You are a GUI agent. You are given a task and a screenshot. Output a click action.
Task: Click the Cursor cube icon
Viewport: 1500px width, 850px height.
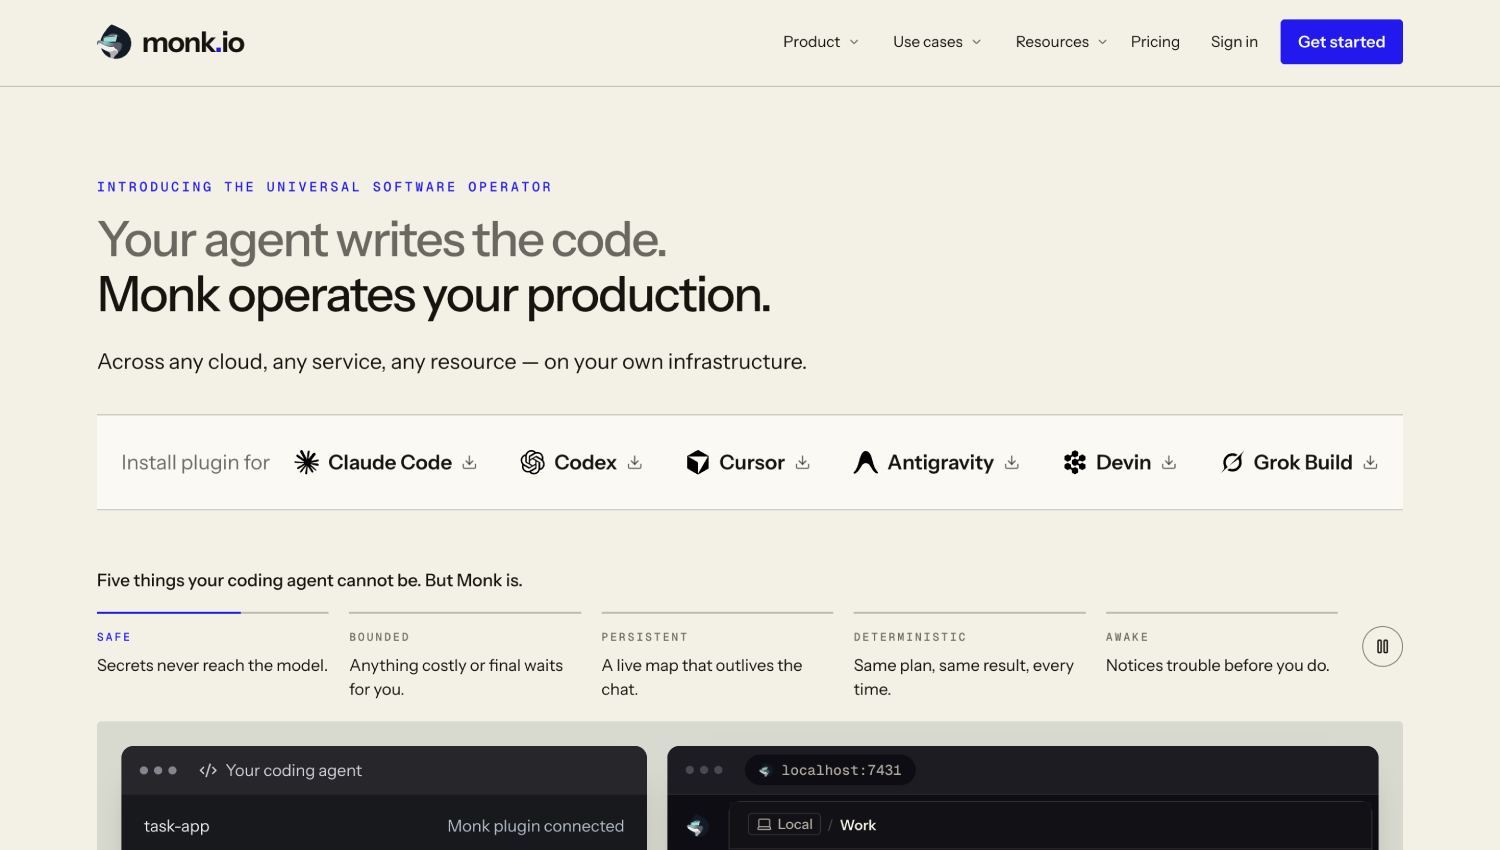698,462
